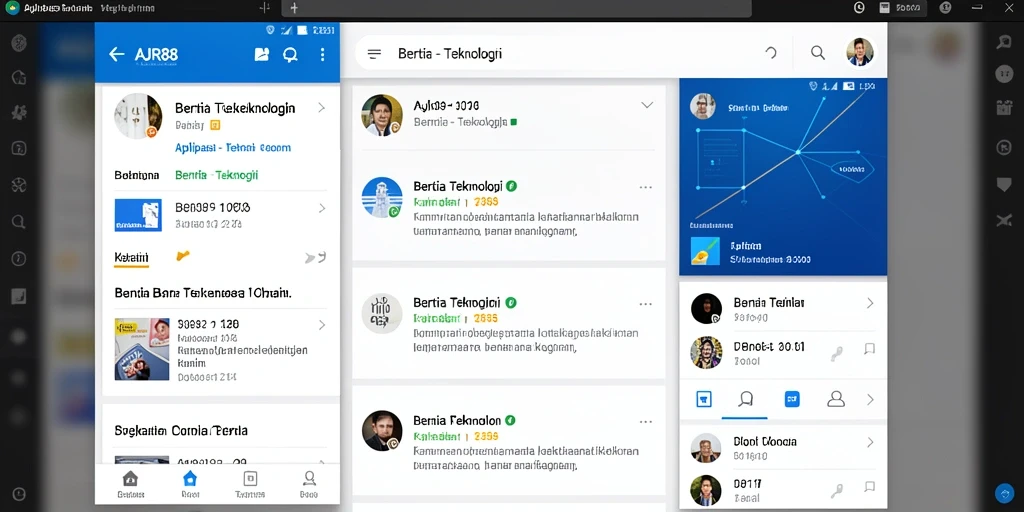Select the chat bubble tab in the right panel
The height and width of the screenshot is (512, 1024).
coord(745,399)
